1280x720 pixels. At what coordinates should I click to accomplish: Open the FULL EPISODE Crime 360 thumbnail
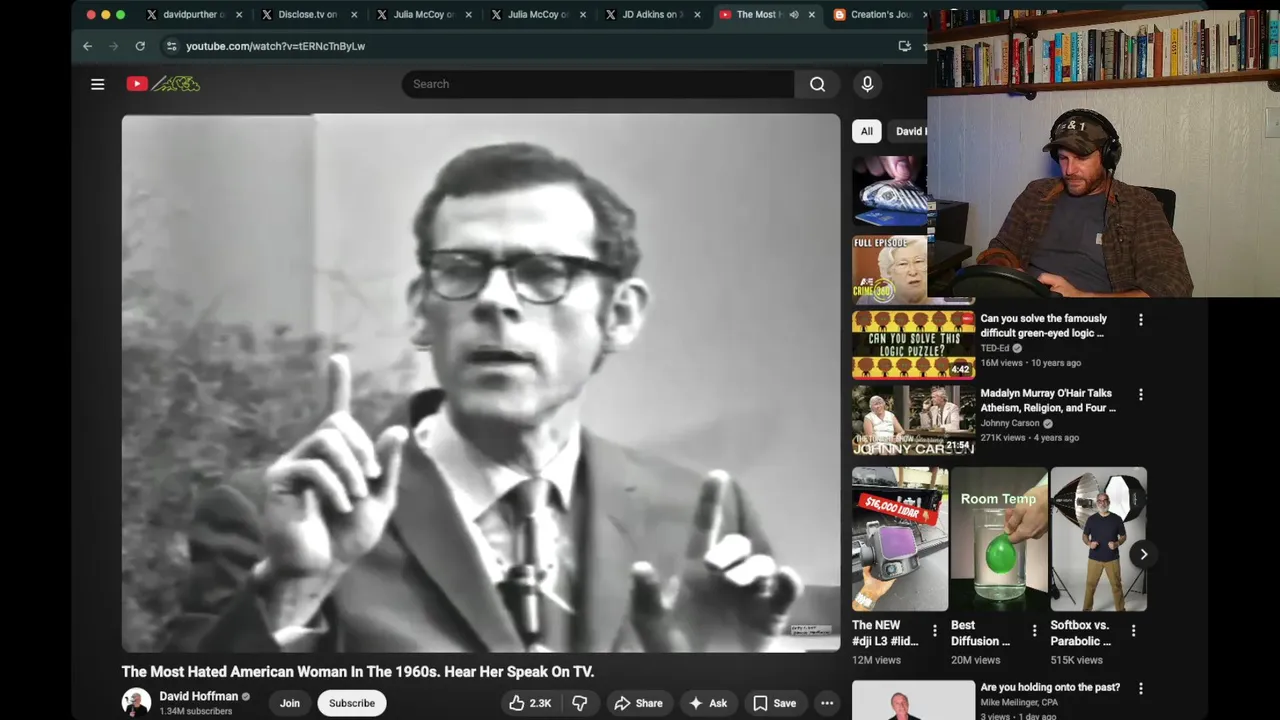click(890, 269)
